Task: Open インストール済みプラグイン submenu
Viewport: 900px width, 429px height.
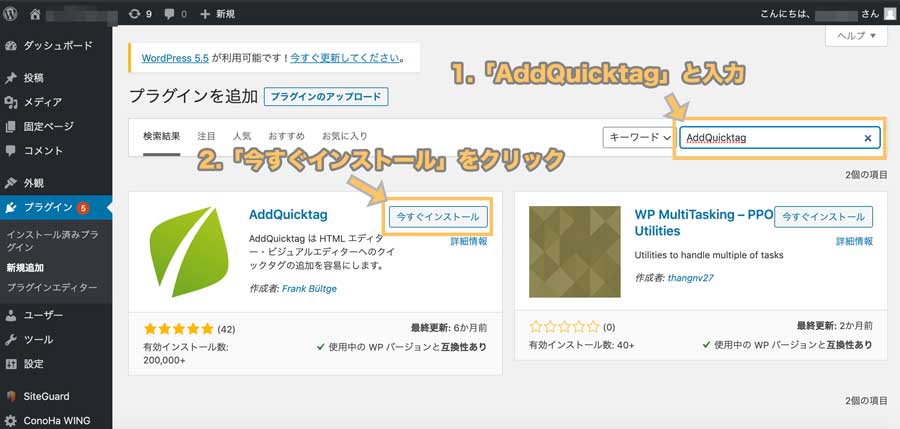Action: [x=52, y=241]
